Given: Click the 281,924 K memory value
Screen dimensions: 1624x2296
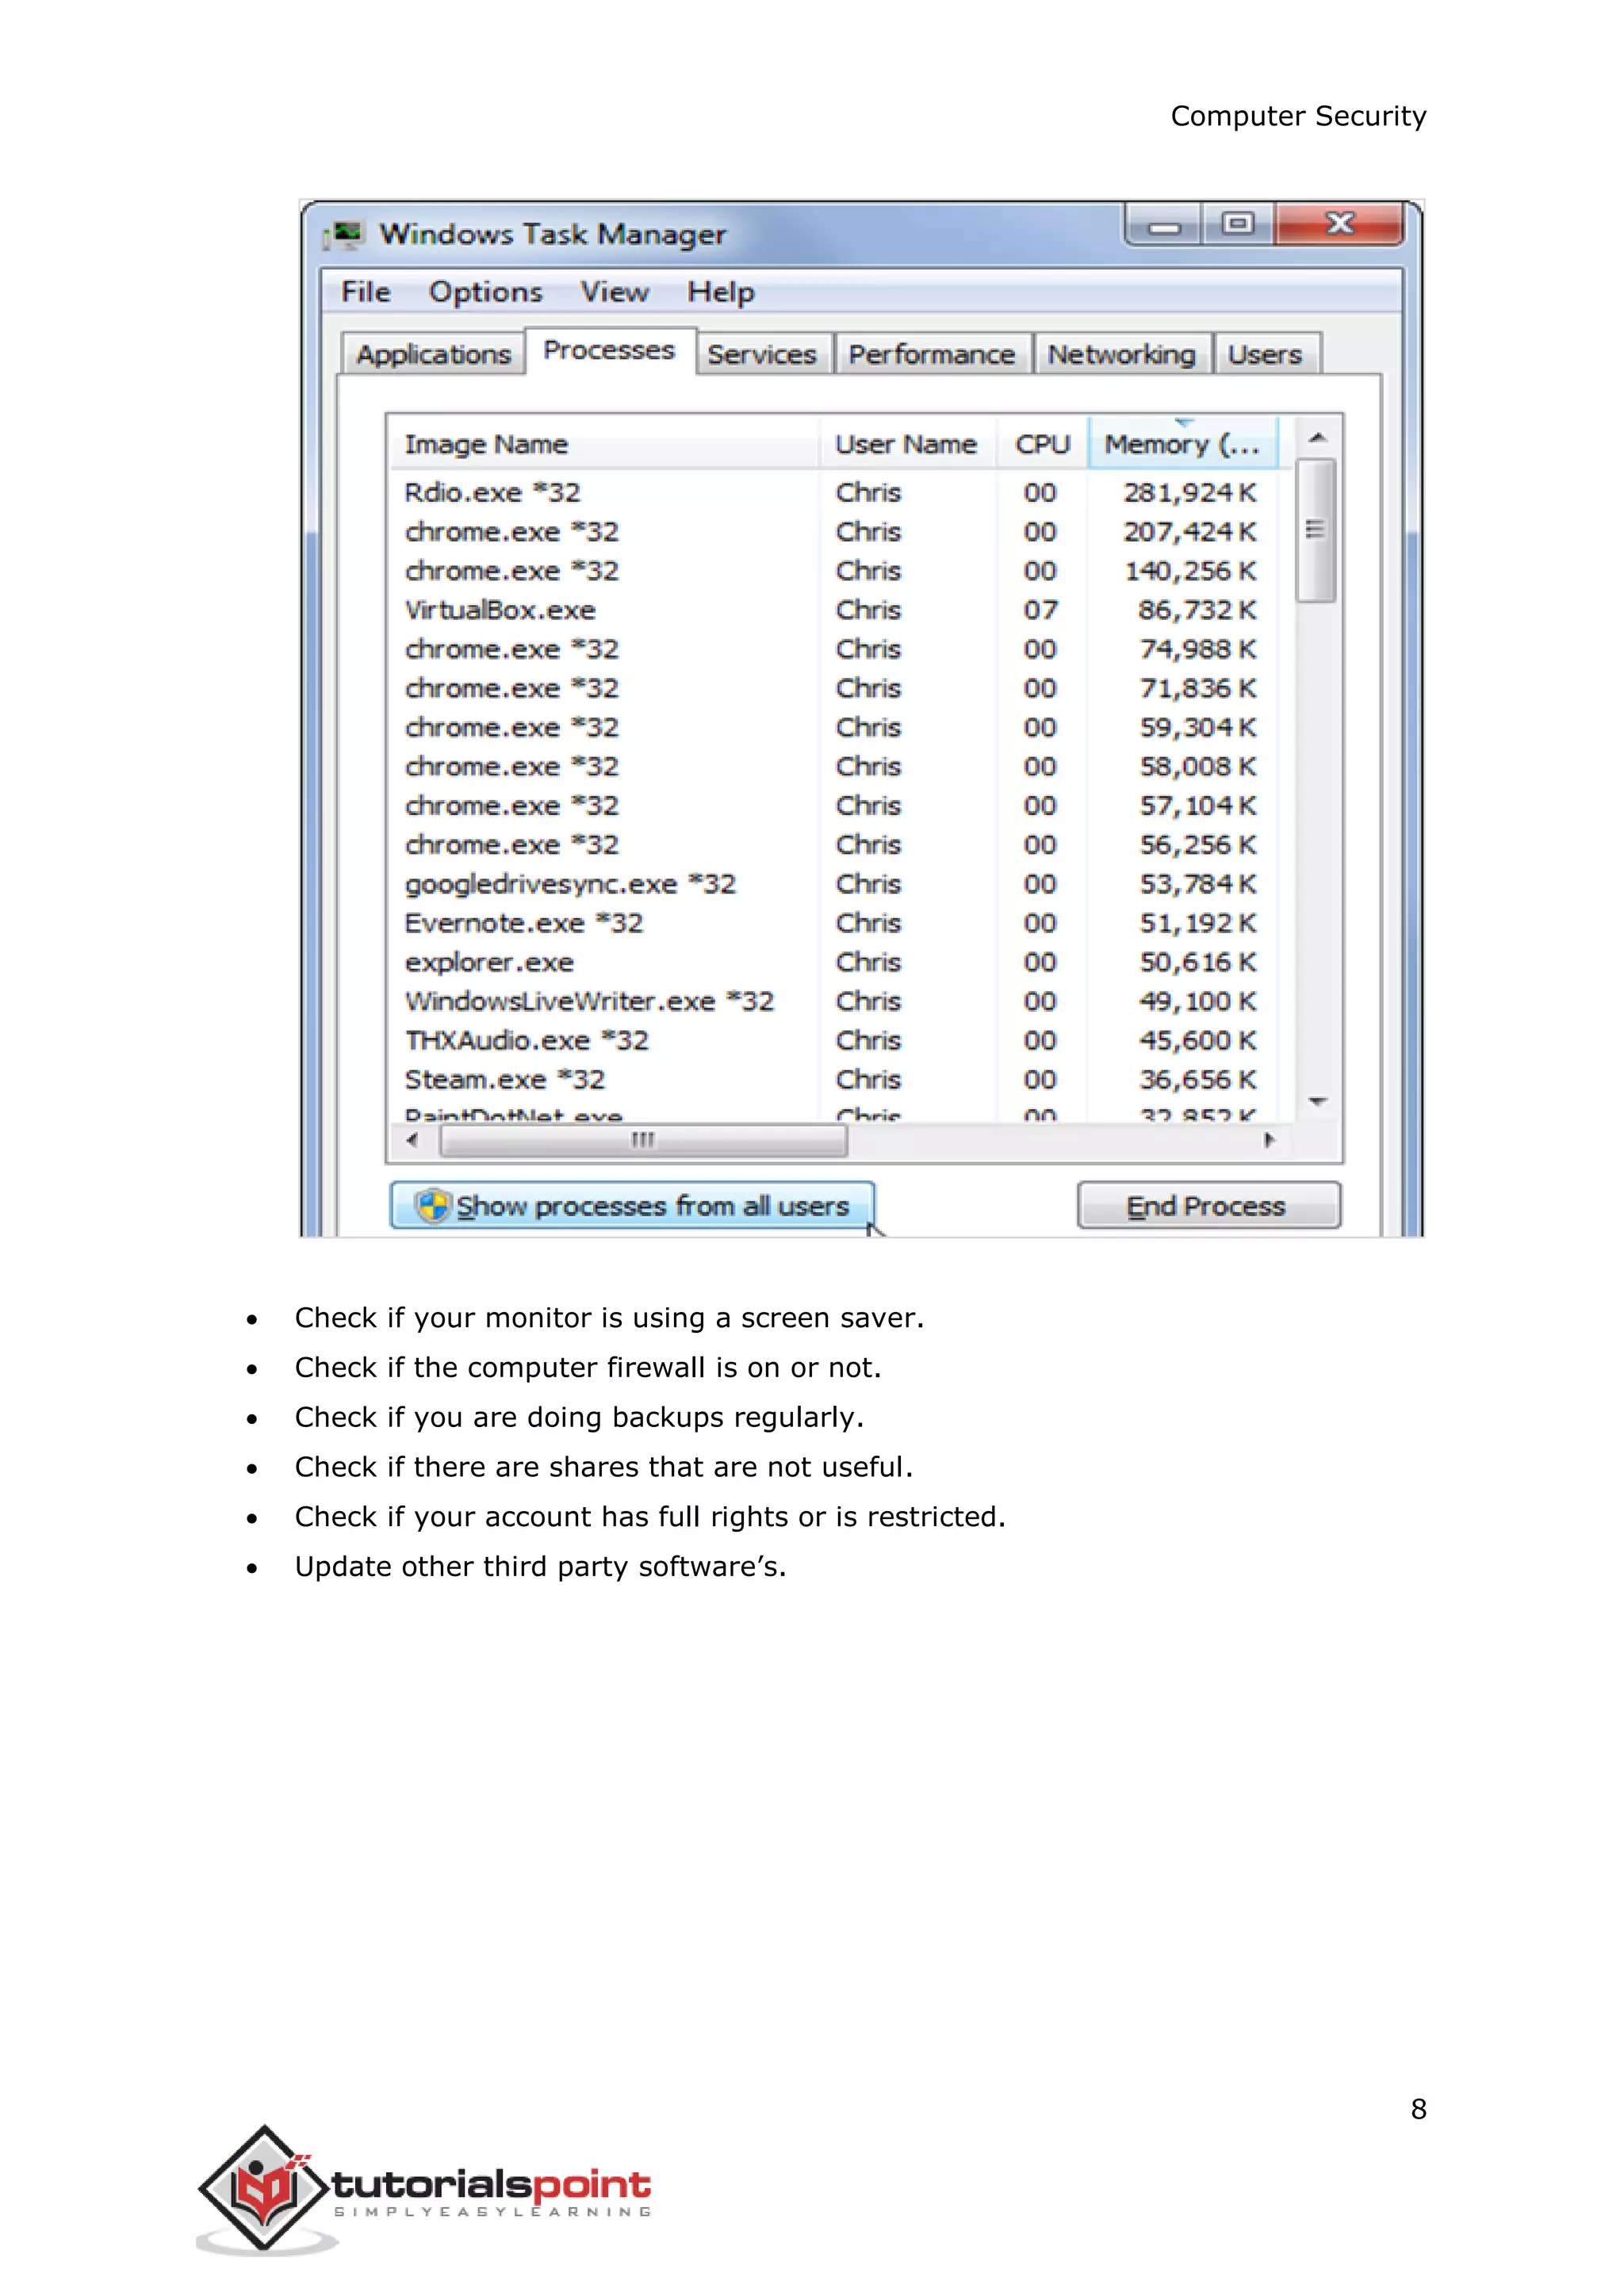Looking at the screenshot, I should click(x=1190, y=493).
